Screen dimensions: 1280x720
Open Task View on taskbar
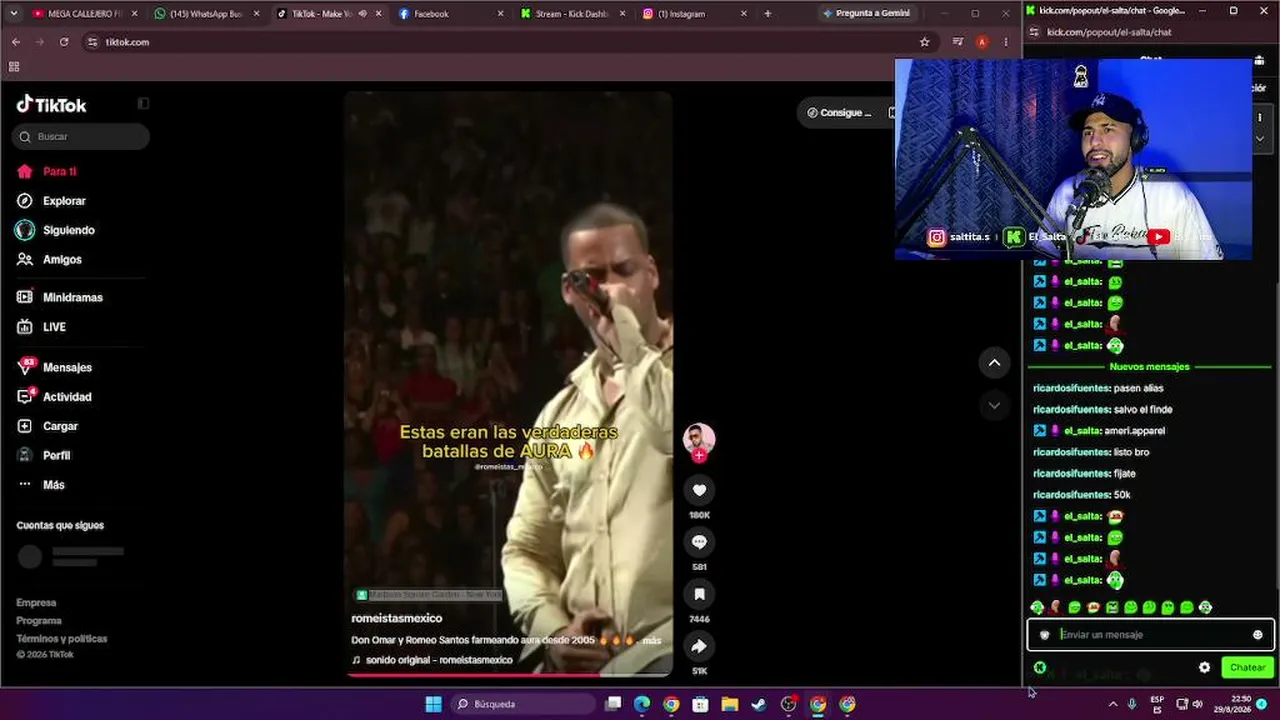coord(613,704)
